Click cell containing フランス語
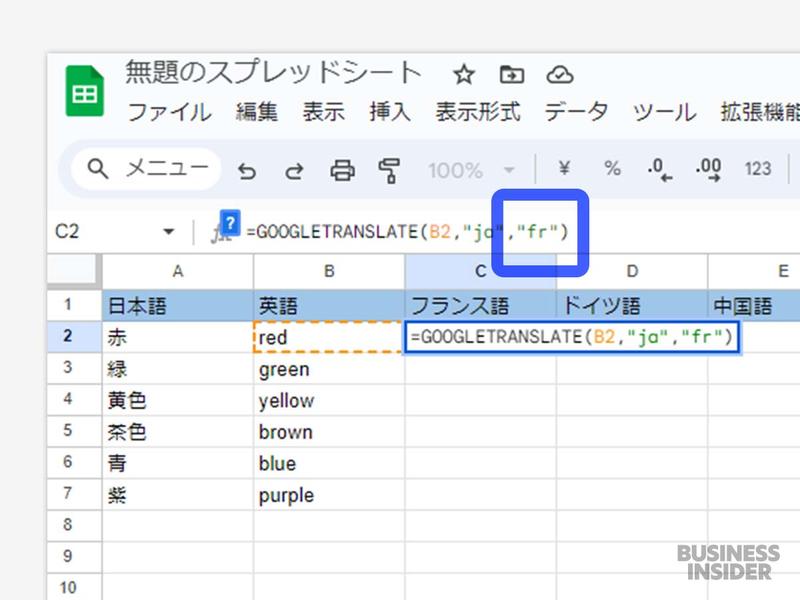Screen dimensions: 800x600 (x=481, y=306)
